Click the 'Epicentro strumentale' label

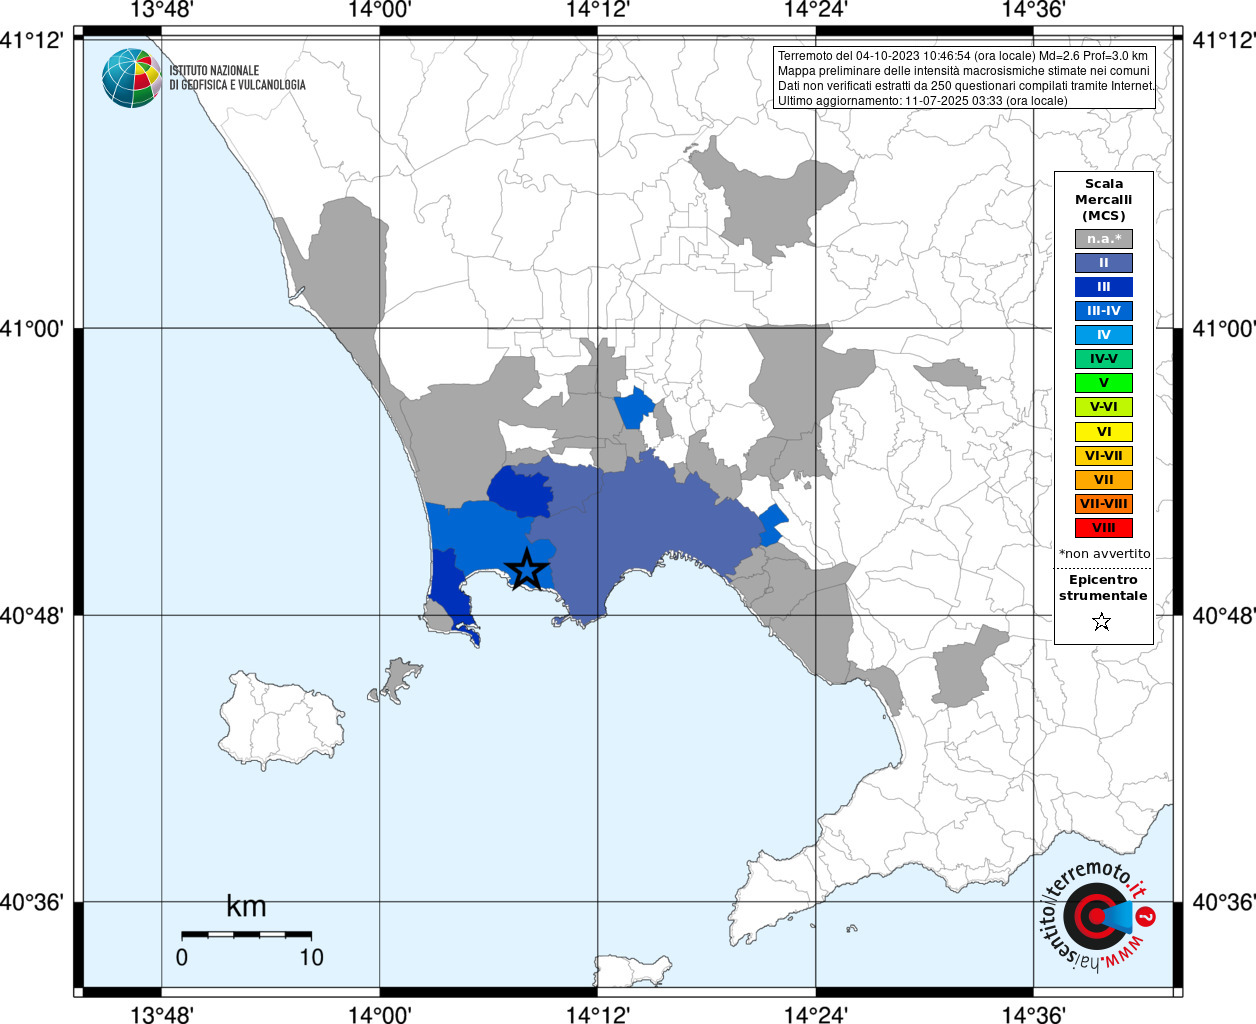(1103, 587)
